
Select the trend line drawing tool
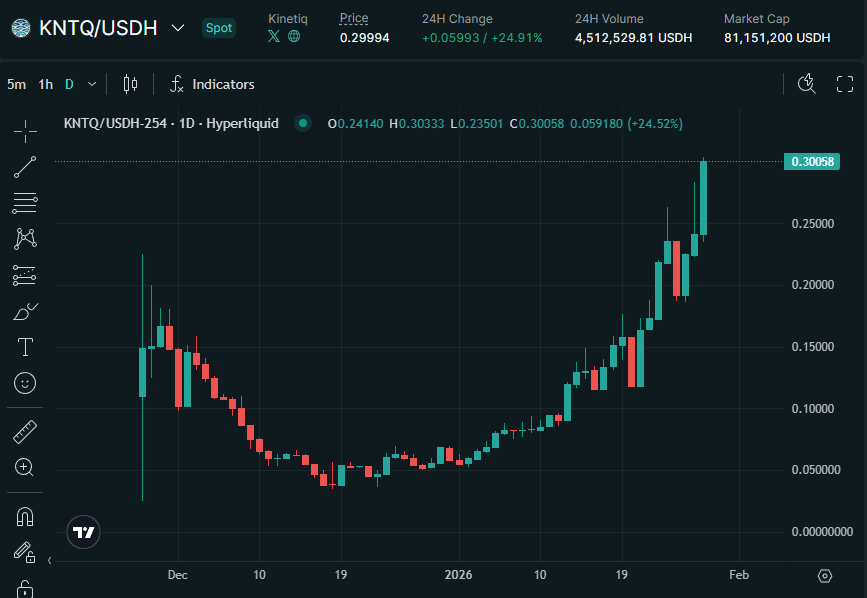coord(24,166)
